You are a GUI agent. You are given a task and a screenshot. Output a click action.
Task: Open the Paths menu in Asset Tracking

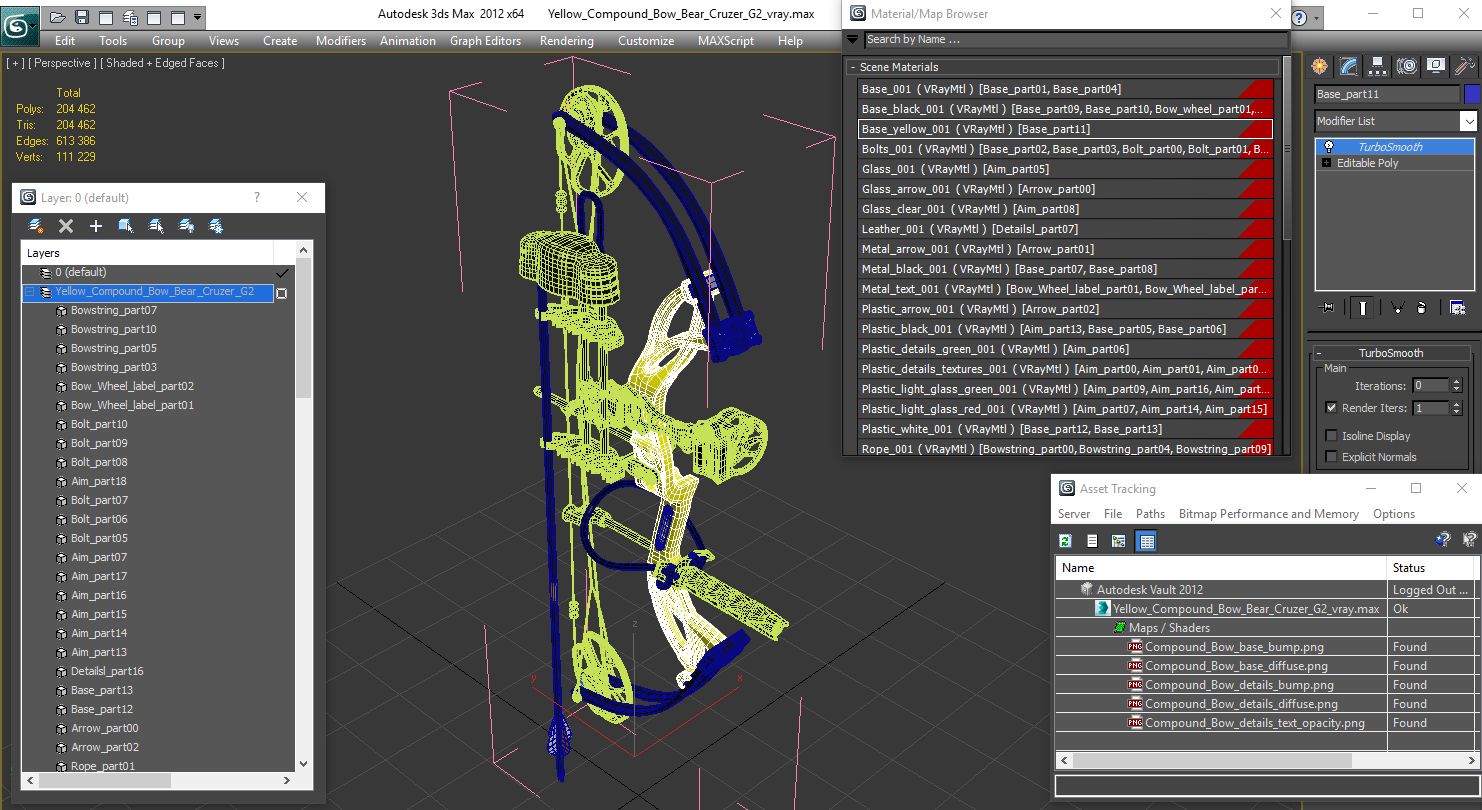(x=1150, y=514)
